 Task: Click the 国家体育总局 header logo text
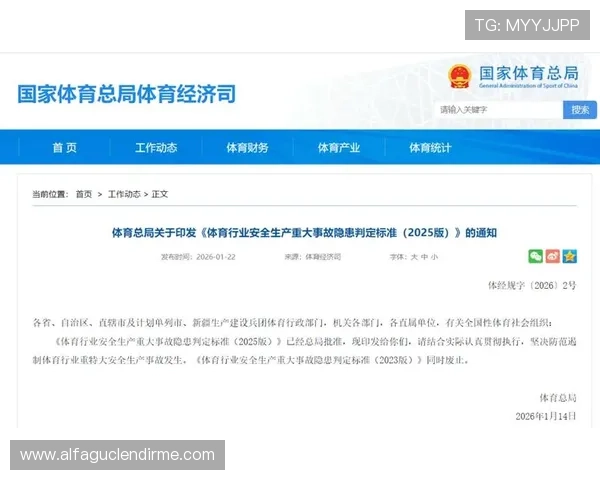pos(529,73)
